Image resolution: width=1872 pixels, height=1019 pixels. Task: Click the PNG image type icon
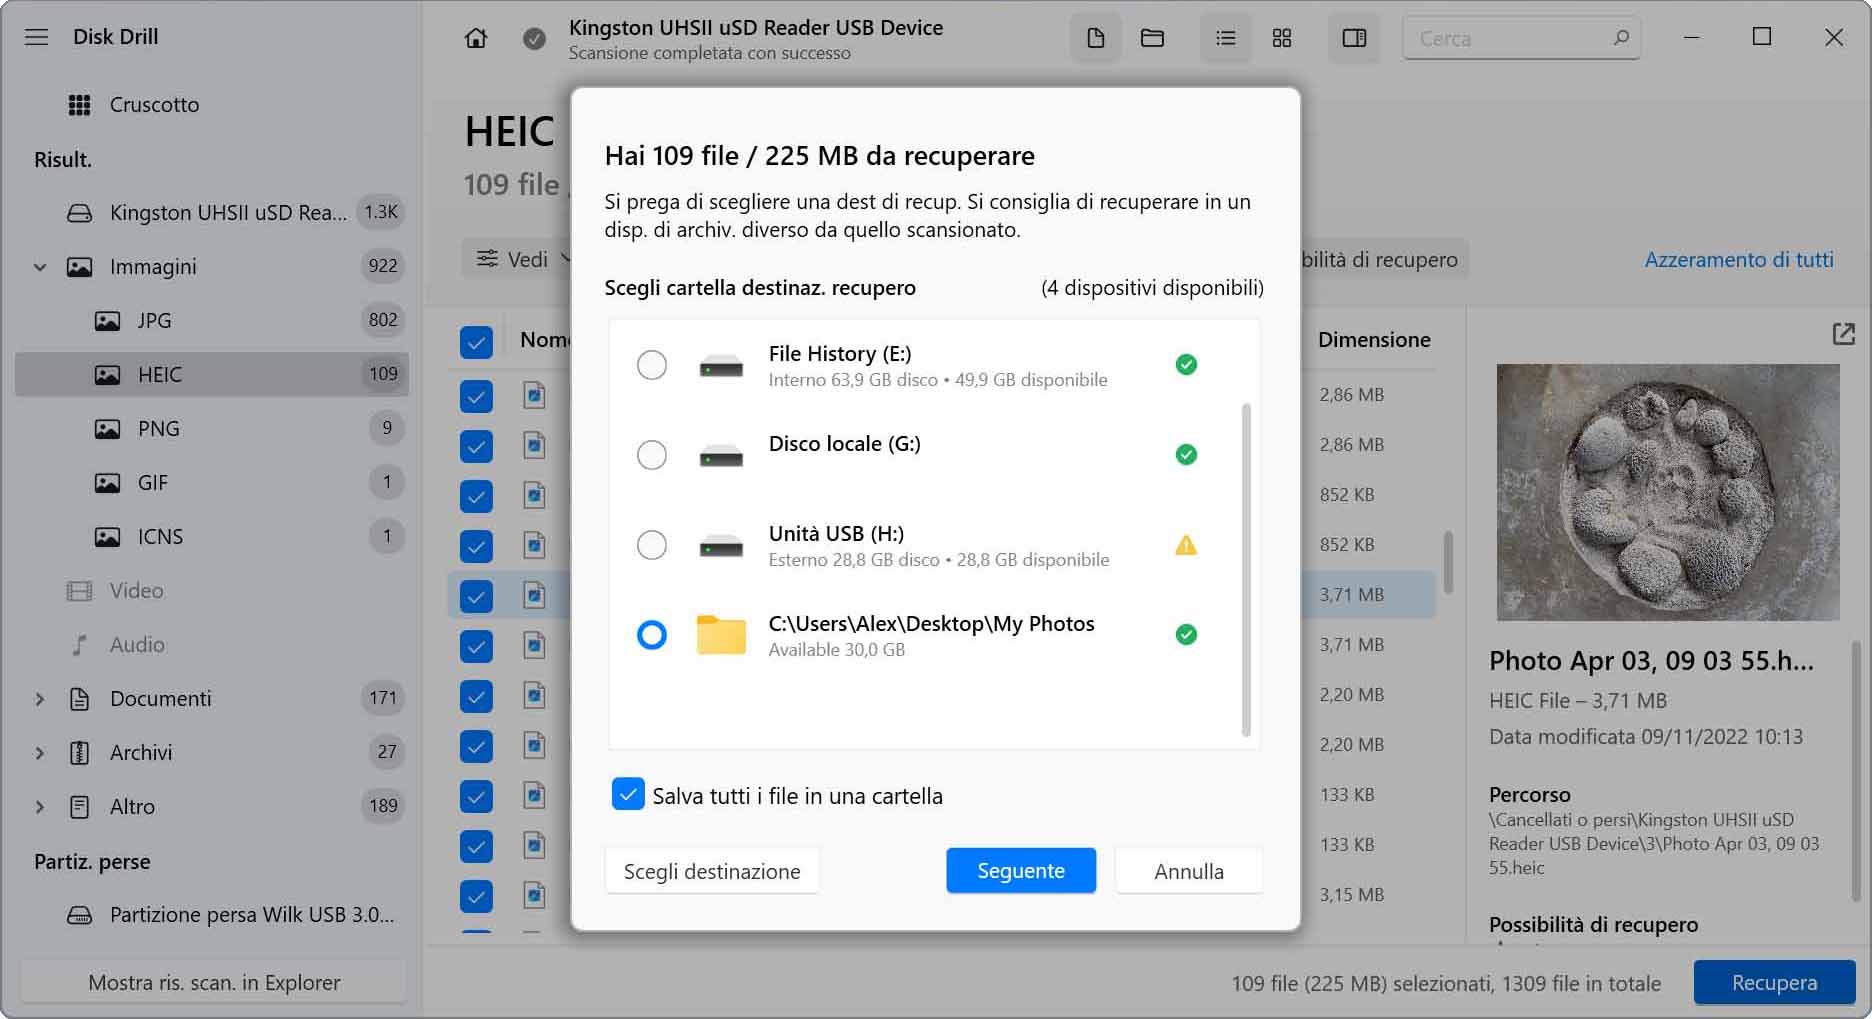click(x=107, y=429)
